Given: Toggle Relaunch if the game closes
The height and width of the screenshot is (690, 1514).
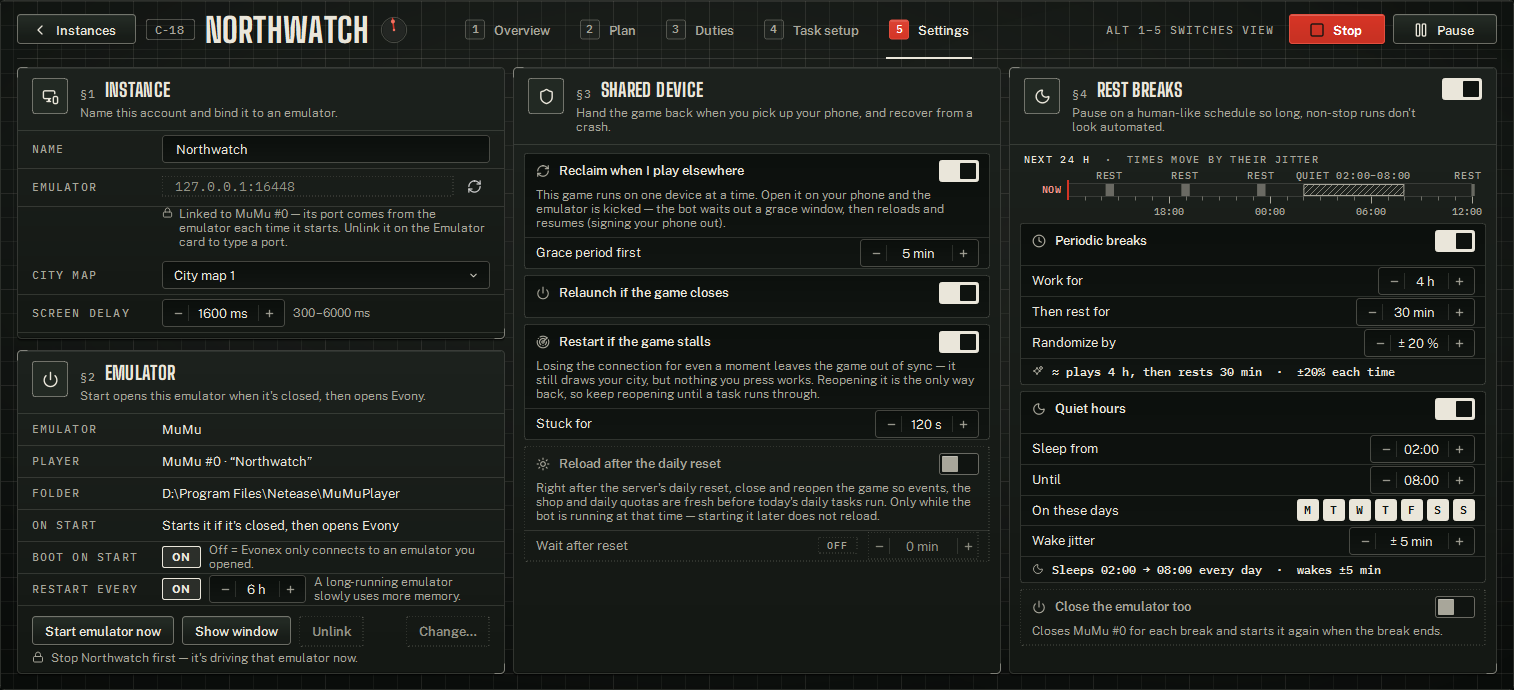Looking at the screenshot, I should 958,293.
